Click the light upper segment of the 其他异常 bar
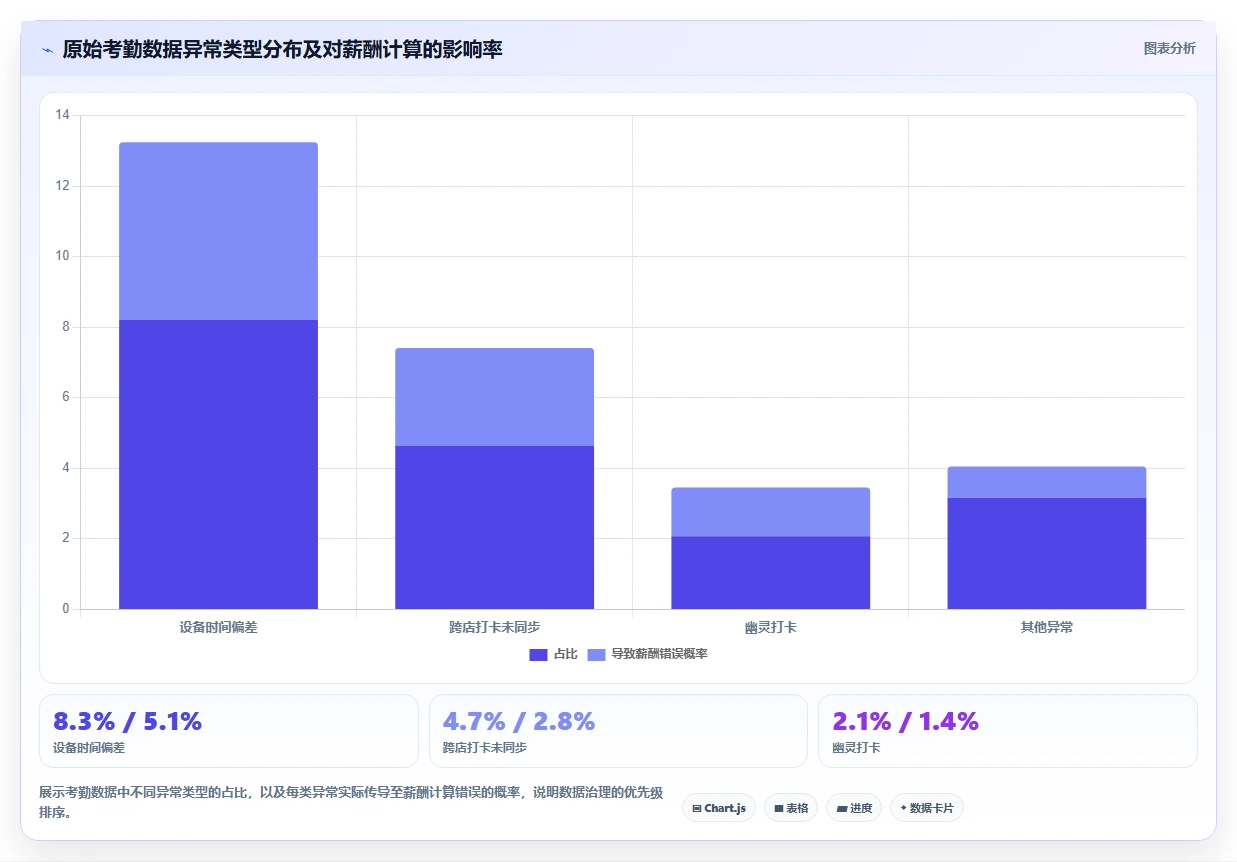Image resolution: width=1237 pixels, height=862 pixels. [1046, 482]
